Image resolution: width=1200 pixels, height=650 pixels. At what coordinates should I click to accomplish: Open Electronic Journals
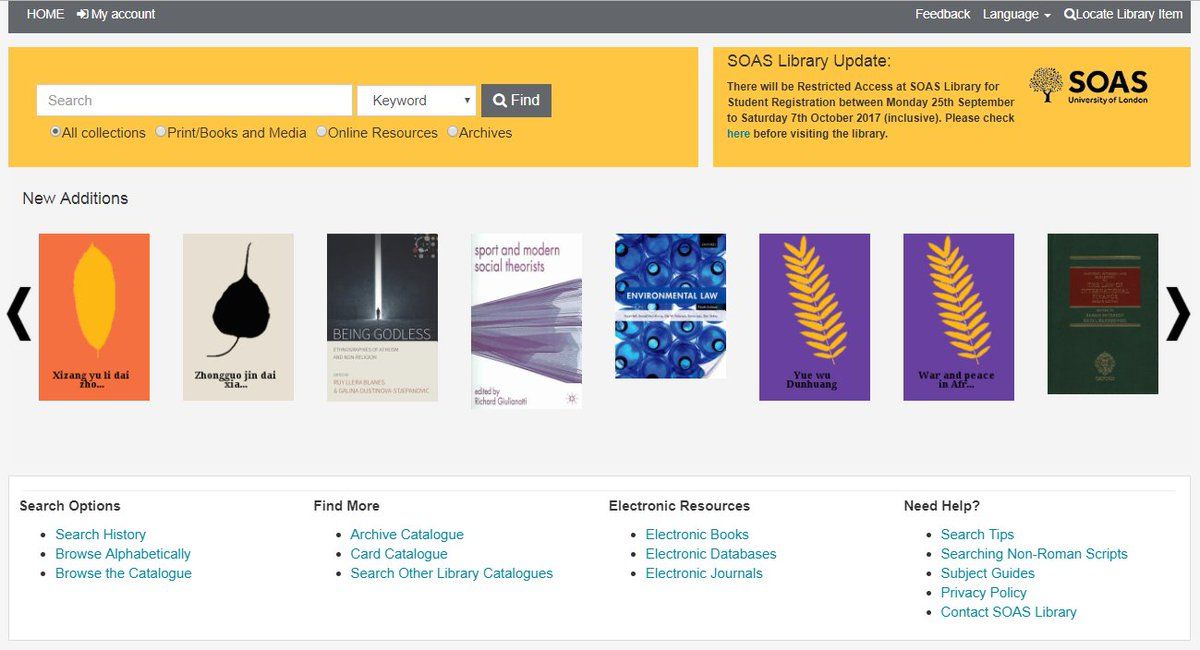(704, 573)
